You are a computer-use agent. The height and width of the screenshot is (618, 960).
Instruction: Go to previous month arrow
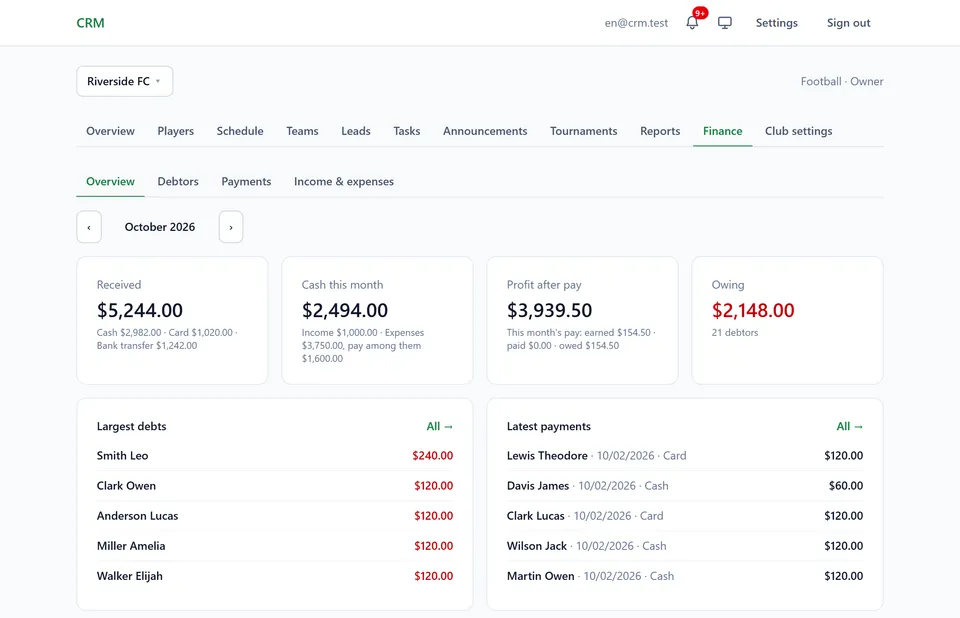coord(89,227)
